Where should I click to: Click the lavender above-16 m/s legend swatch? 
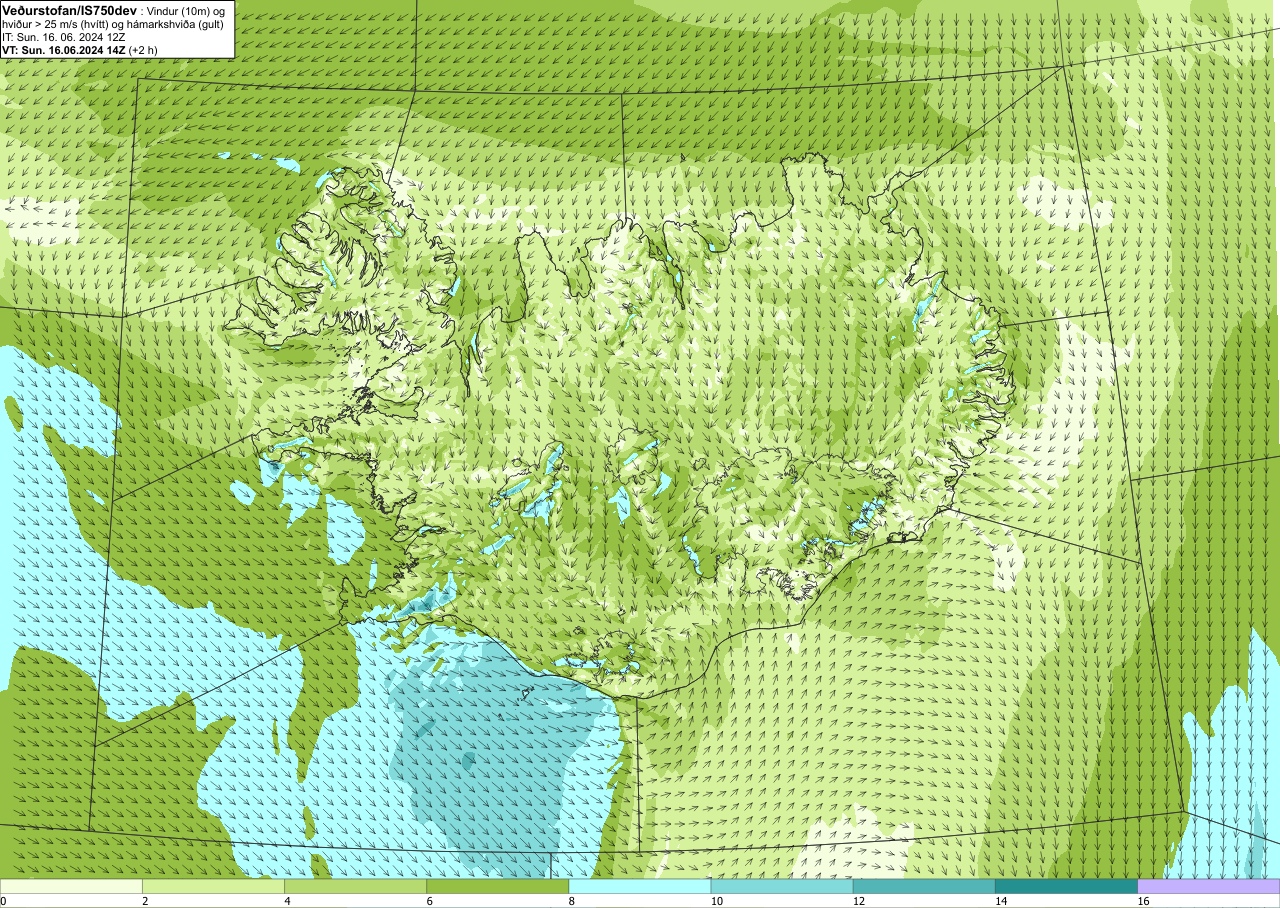point(1209,886)
